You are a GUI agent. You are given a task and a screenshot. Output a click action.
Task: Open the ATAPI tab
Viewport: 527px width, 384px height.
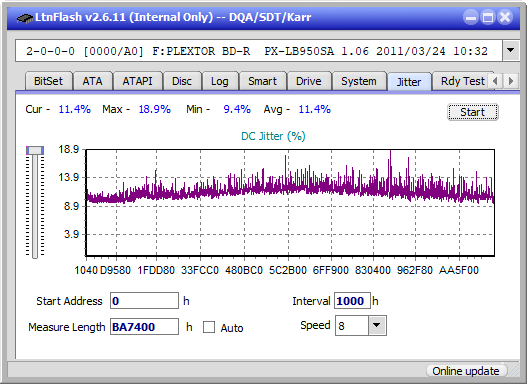137,81
